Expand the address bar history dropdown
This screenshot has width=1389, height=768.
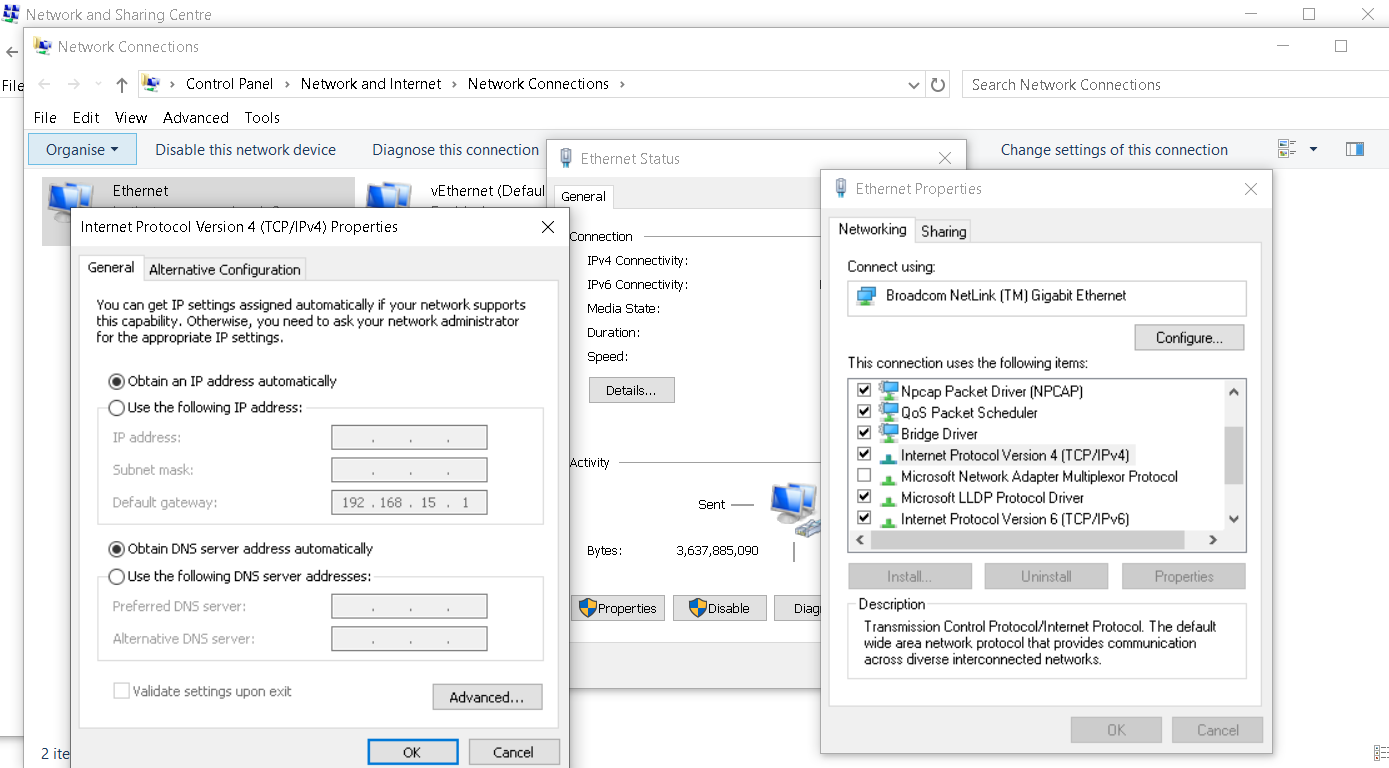[x=914, y=85]
